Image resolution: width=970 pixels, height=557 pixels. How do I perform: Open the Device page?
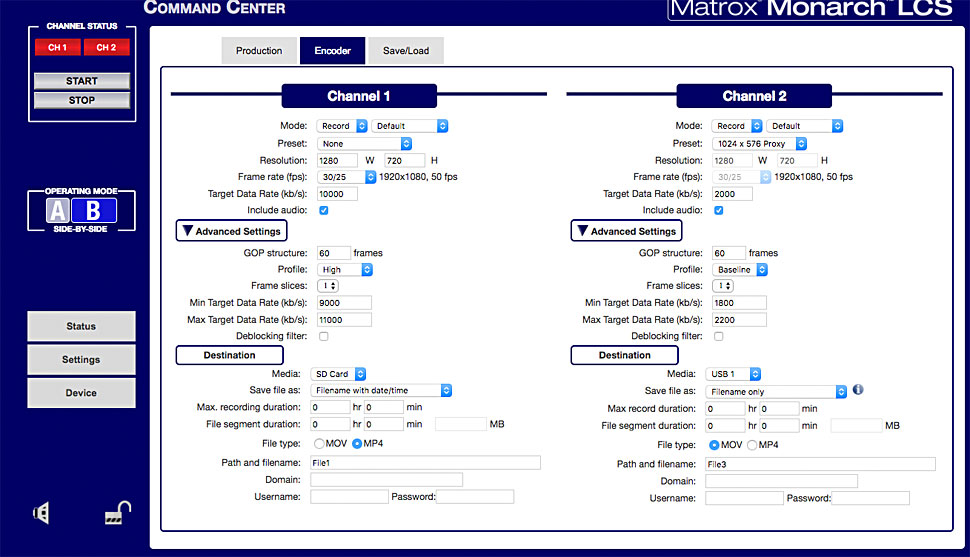(81, 393)
